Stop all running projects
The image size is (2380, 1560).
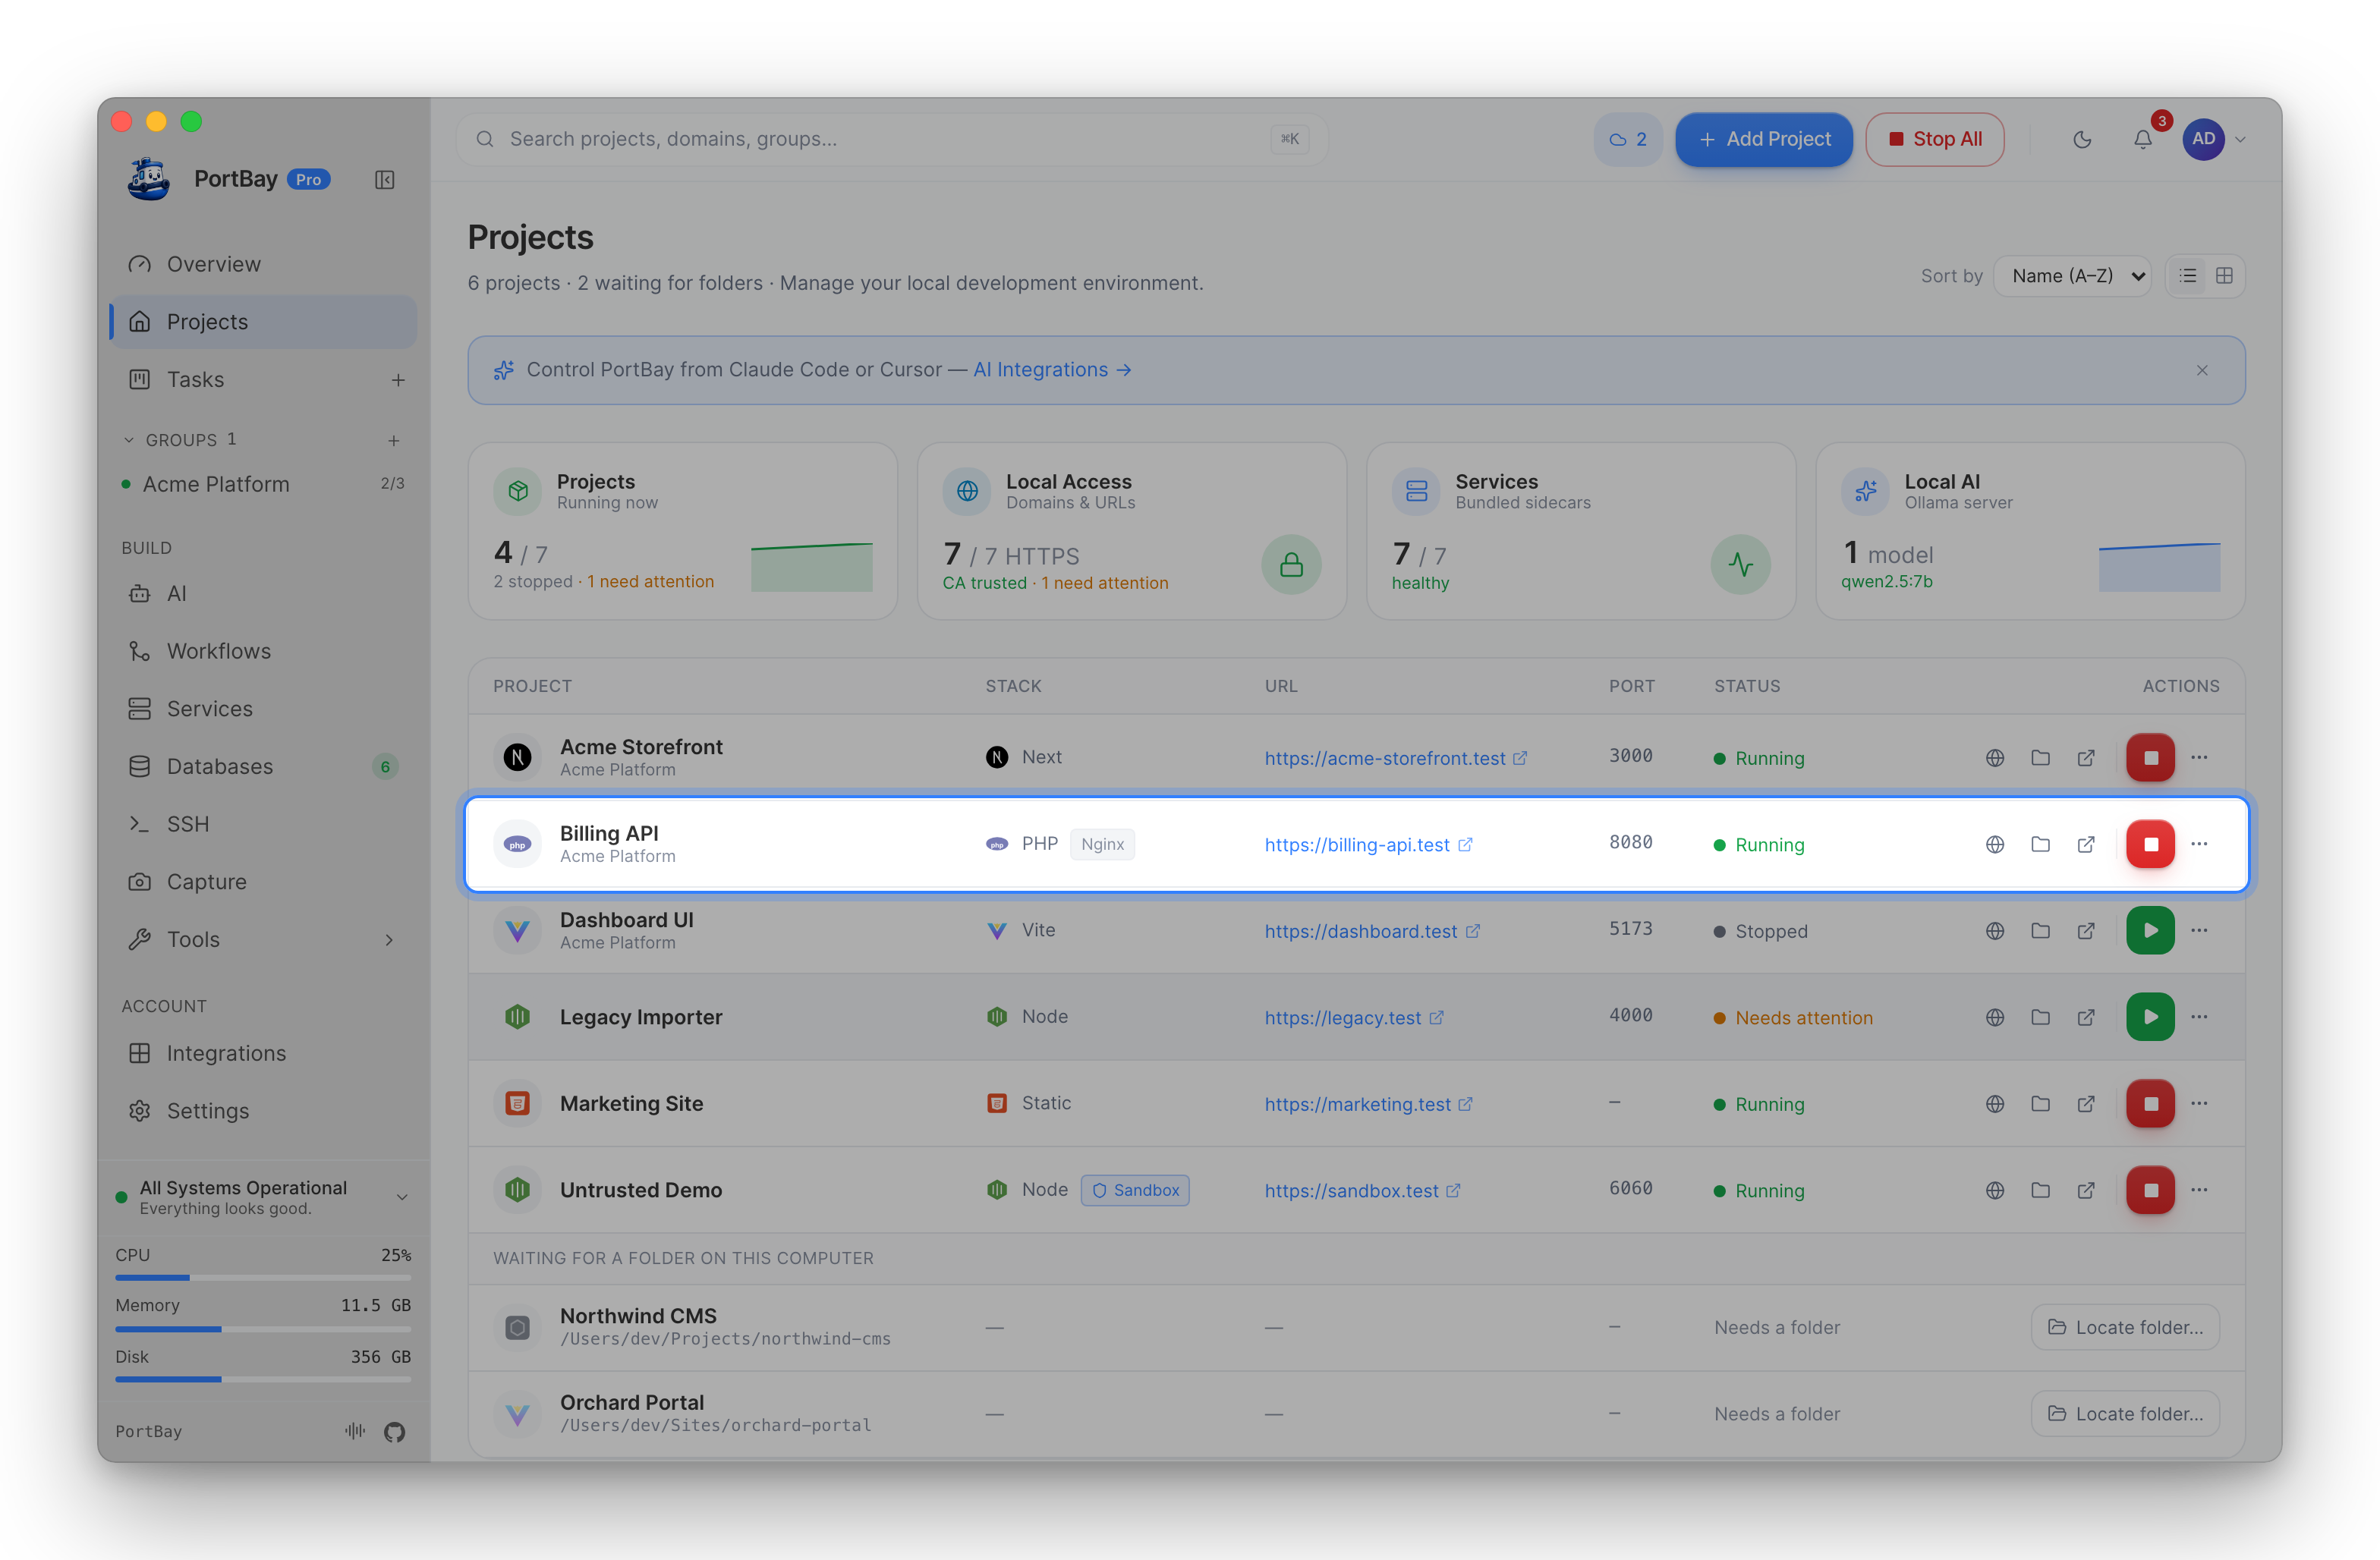1935,140
